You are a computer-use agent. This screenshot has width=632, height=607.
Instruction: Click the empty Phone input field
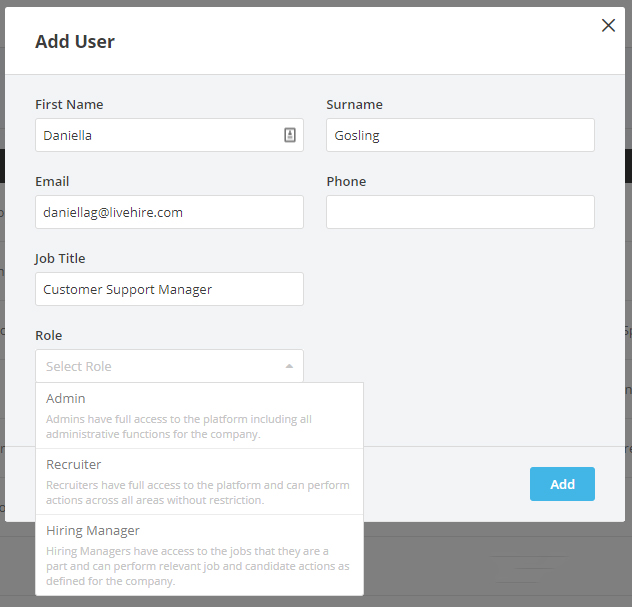[x=460, y=212]
